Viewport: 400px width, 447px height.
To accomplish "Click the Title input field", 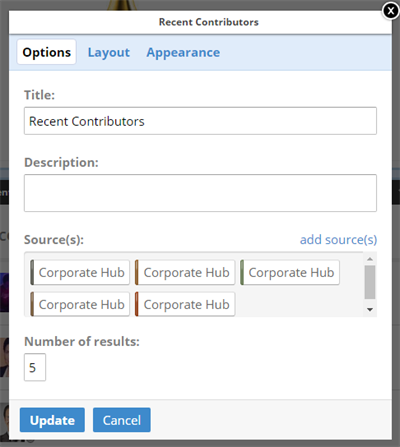I will tap(200, 121).
